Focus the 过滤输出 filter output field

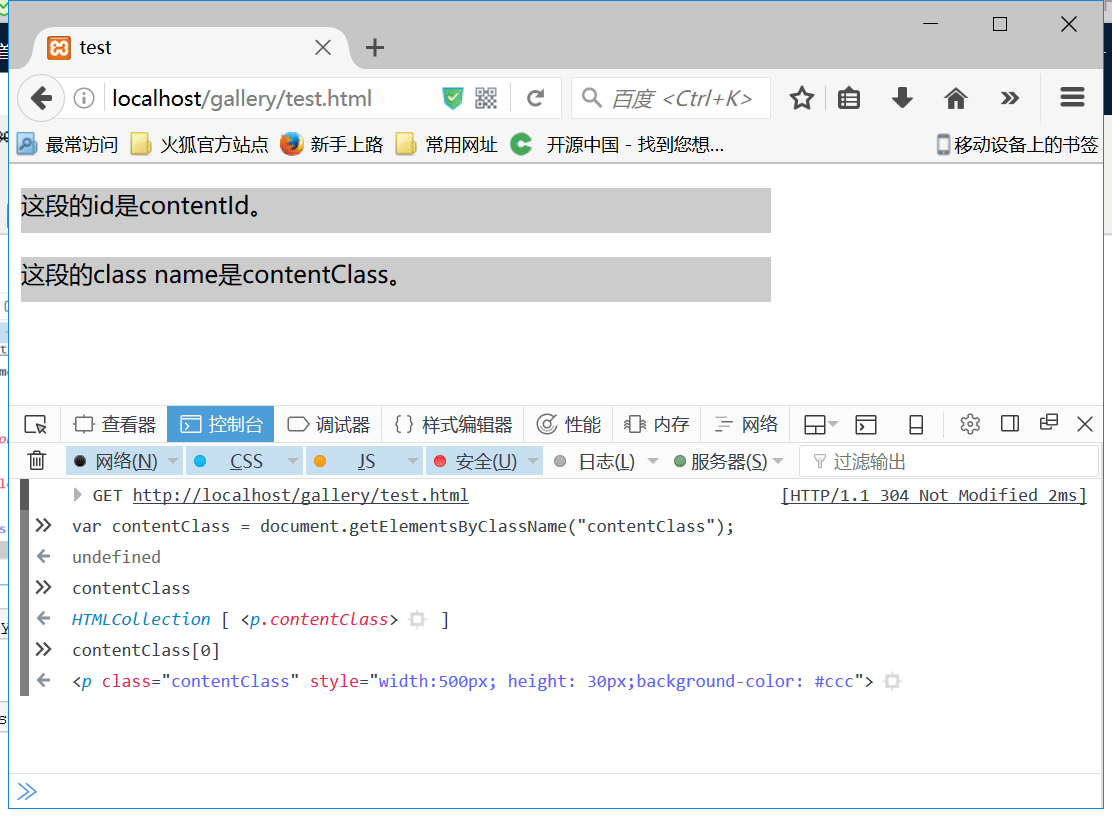[948, 462]
